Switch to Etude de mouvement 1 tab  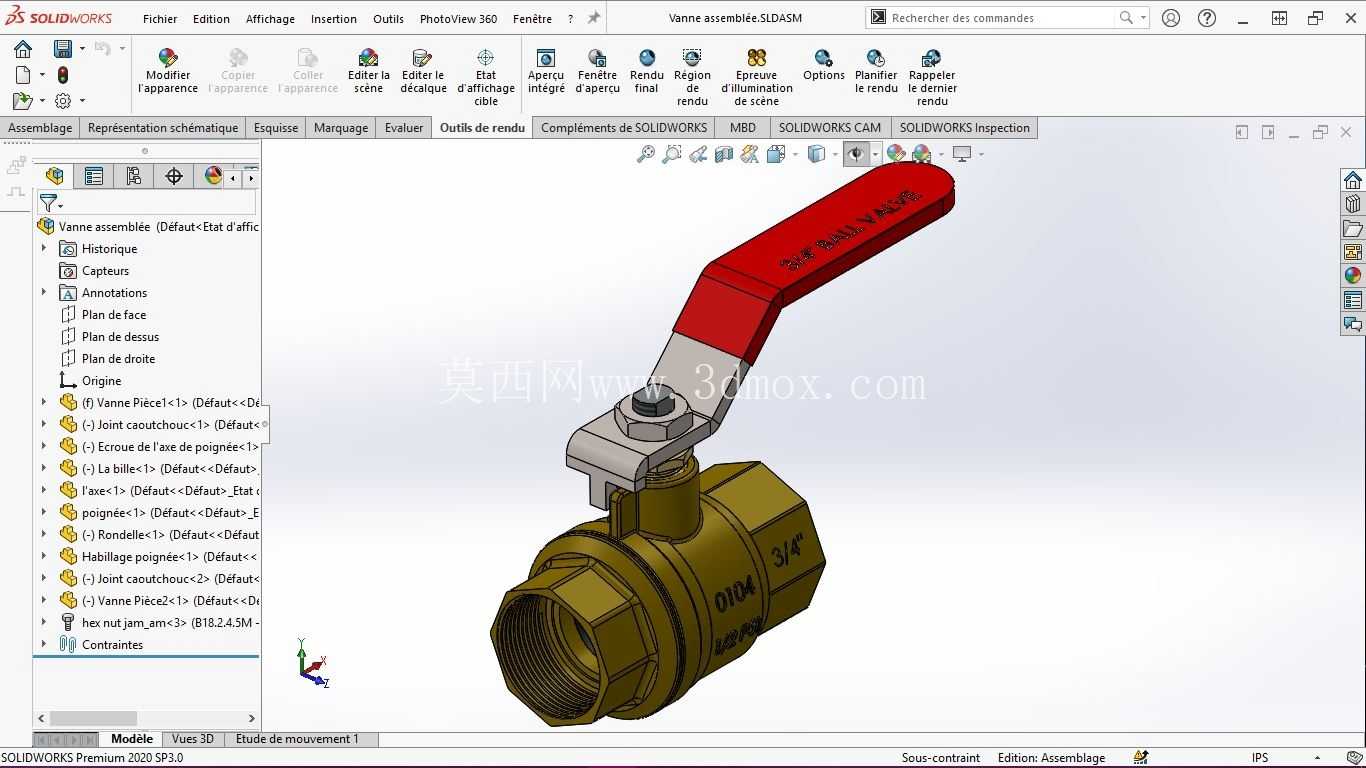(297, 739)
